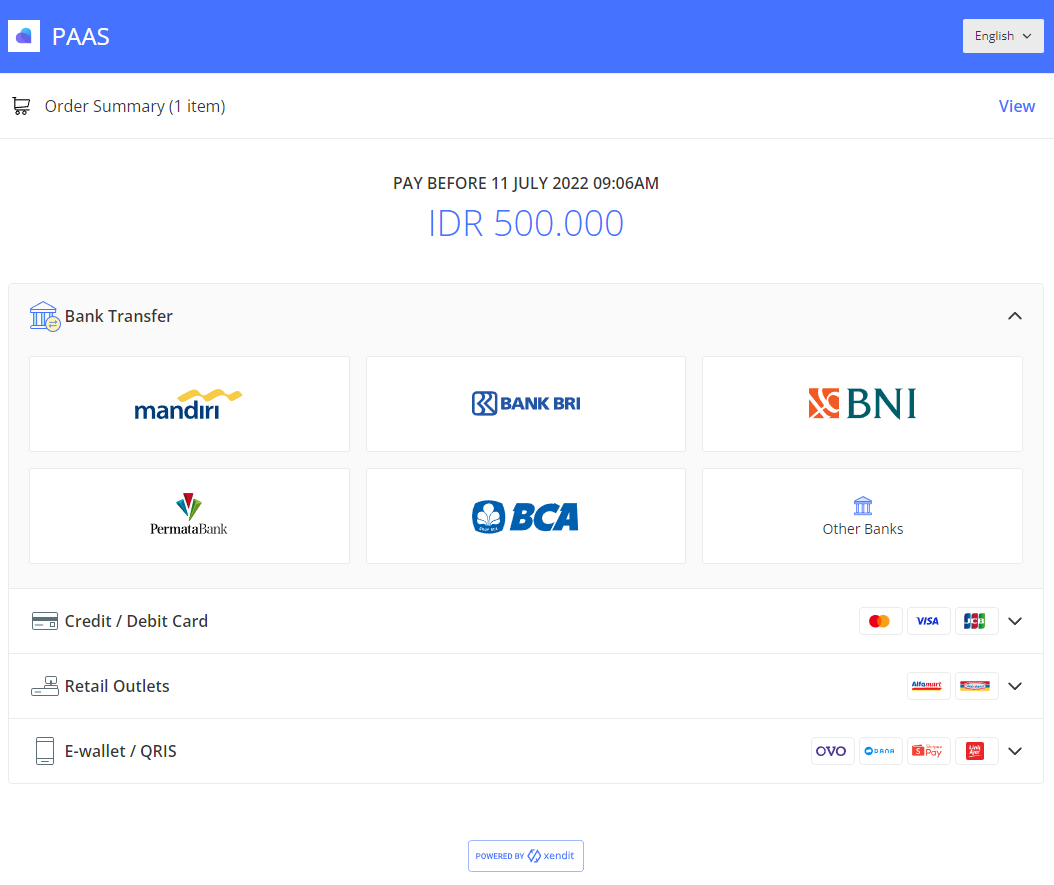
Task: Collapse the Bank Transfer section chevron
Action: point(1014,316)
